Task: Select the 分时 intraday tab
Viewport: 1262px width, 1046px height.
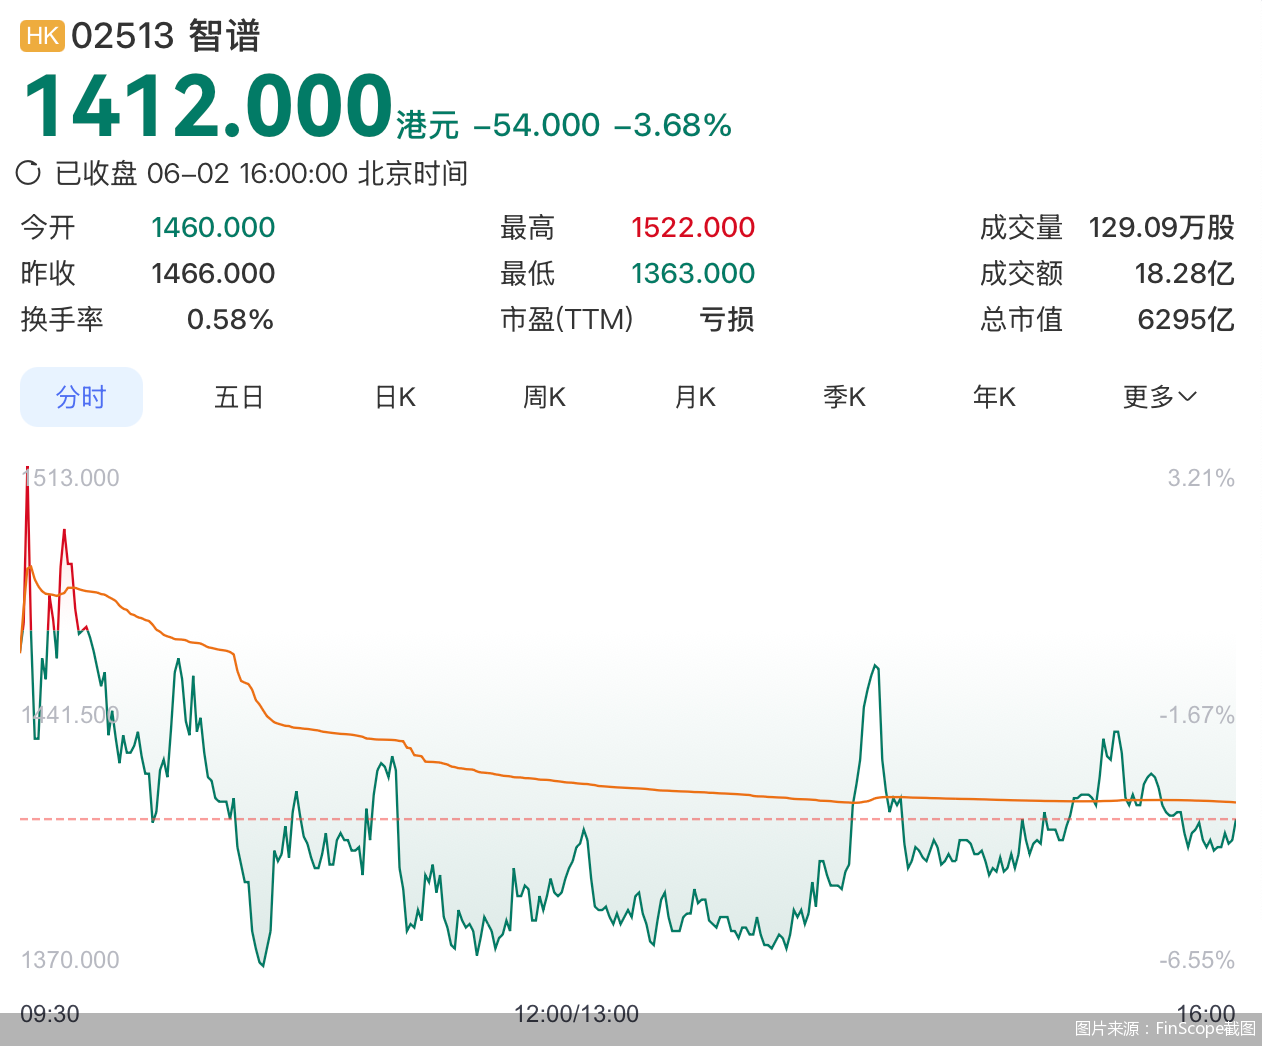Action: [81, 397]
